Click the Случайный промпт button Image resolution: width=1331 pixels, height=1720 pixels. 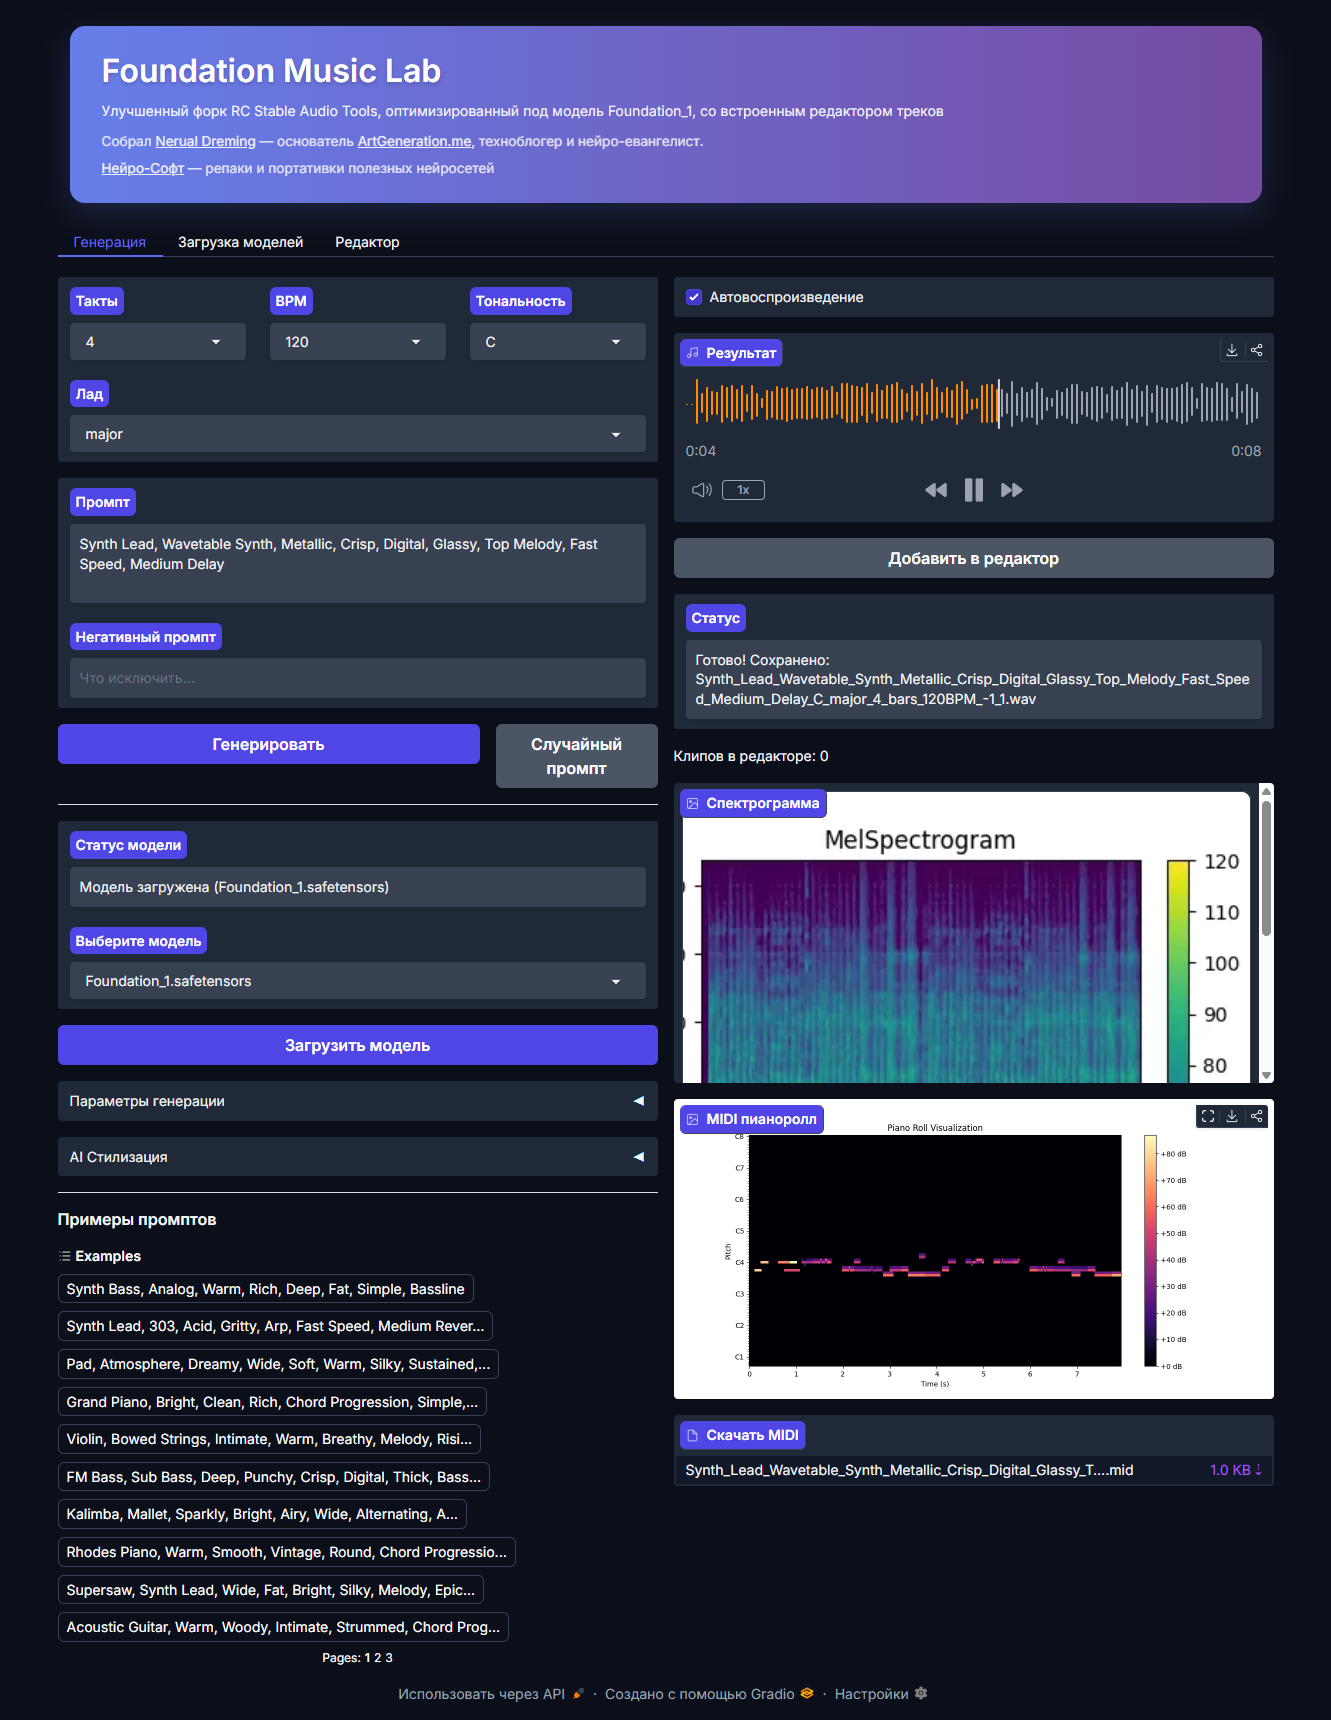[x=577, y=756]
